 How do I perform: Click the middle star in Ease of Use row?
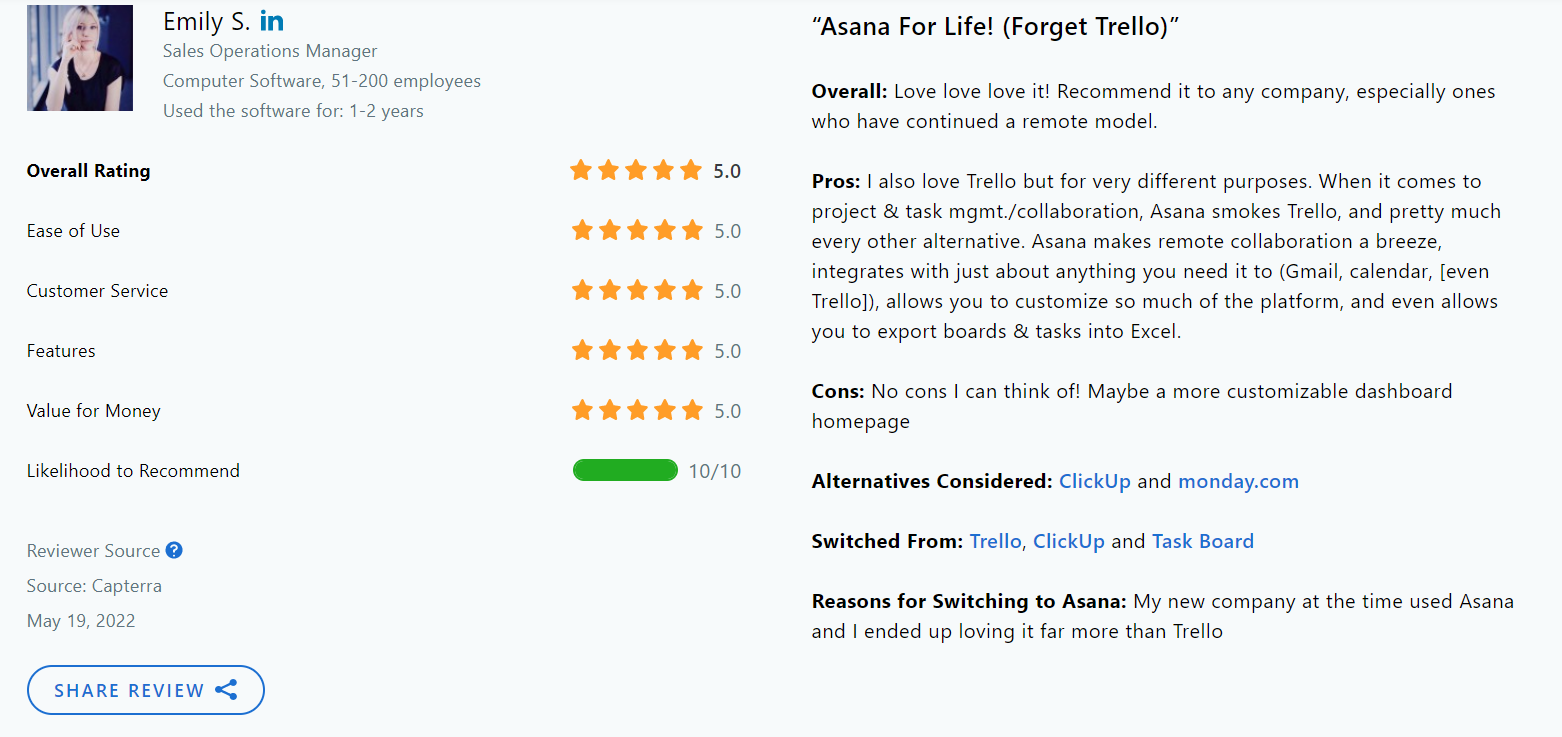[635, 230]
